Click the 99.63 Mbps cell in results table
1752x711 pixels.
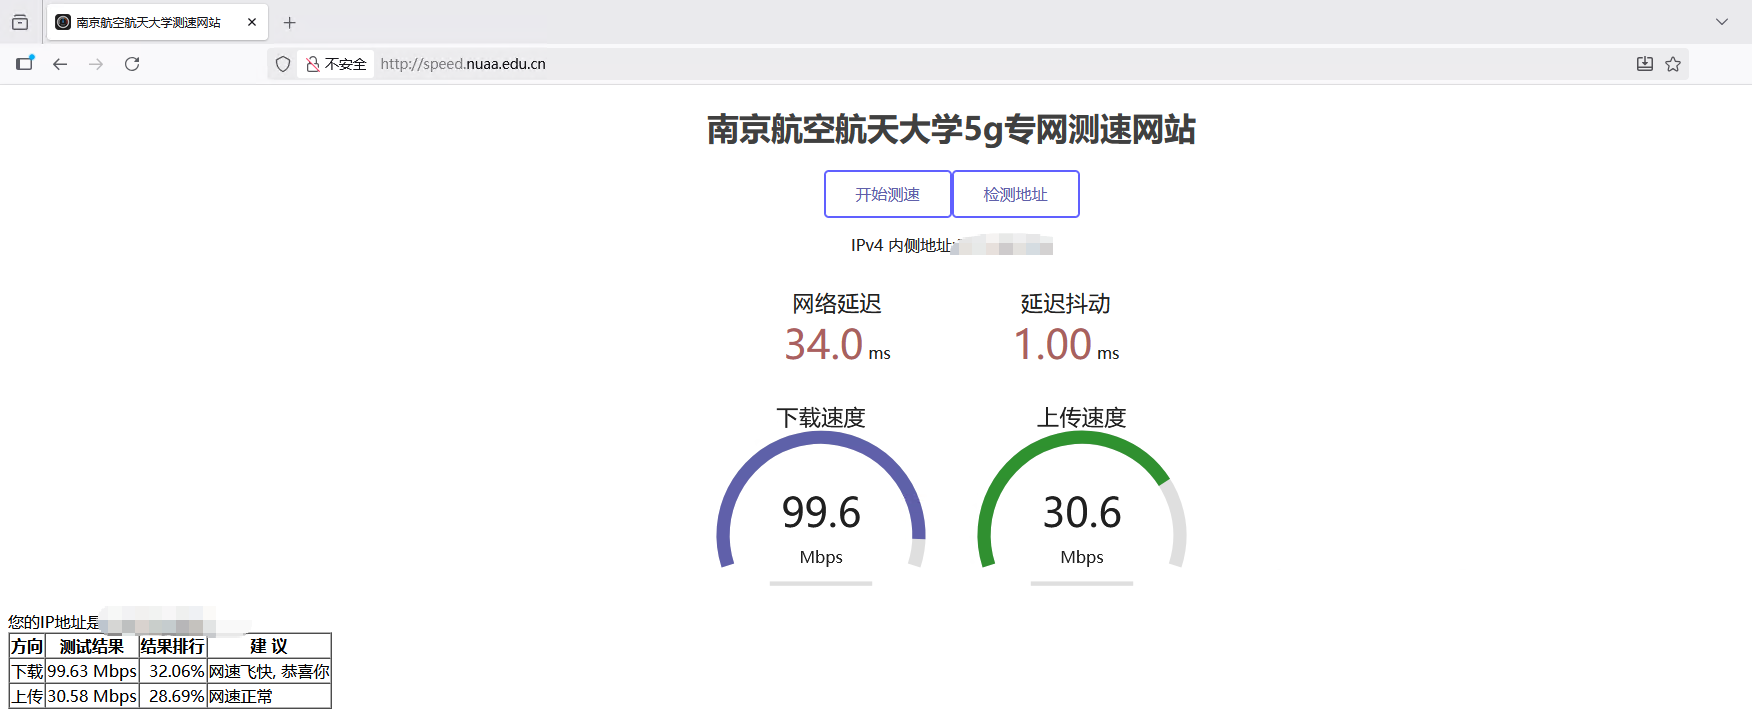point(92,671)
